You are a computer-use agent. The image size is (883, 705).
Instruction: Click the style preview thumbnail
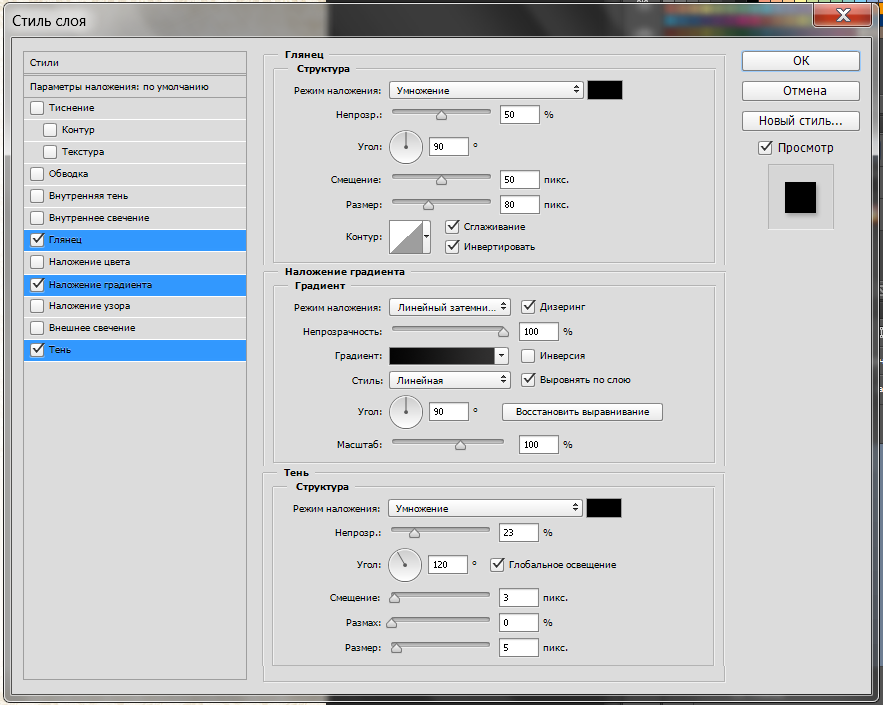pos(800,197)
